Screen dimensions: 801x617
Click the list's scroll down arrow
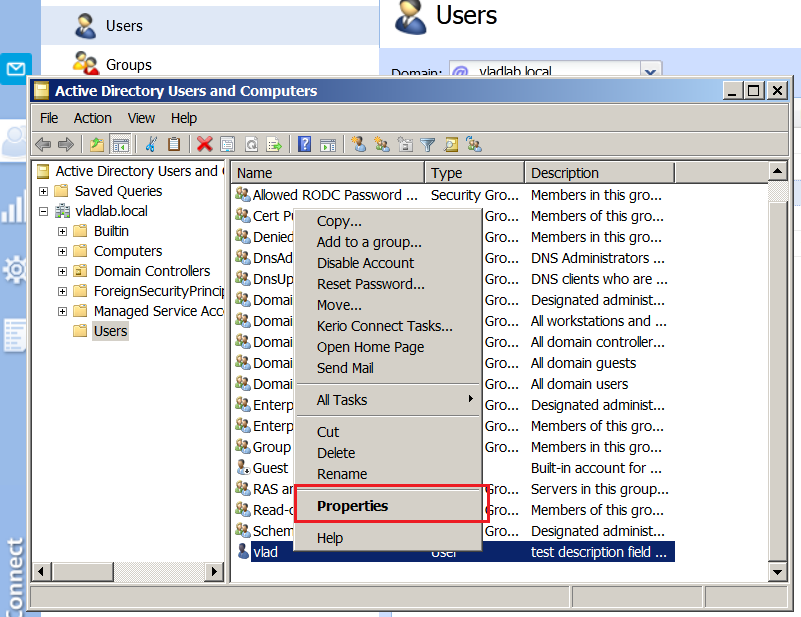point(778,572)
